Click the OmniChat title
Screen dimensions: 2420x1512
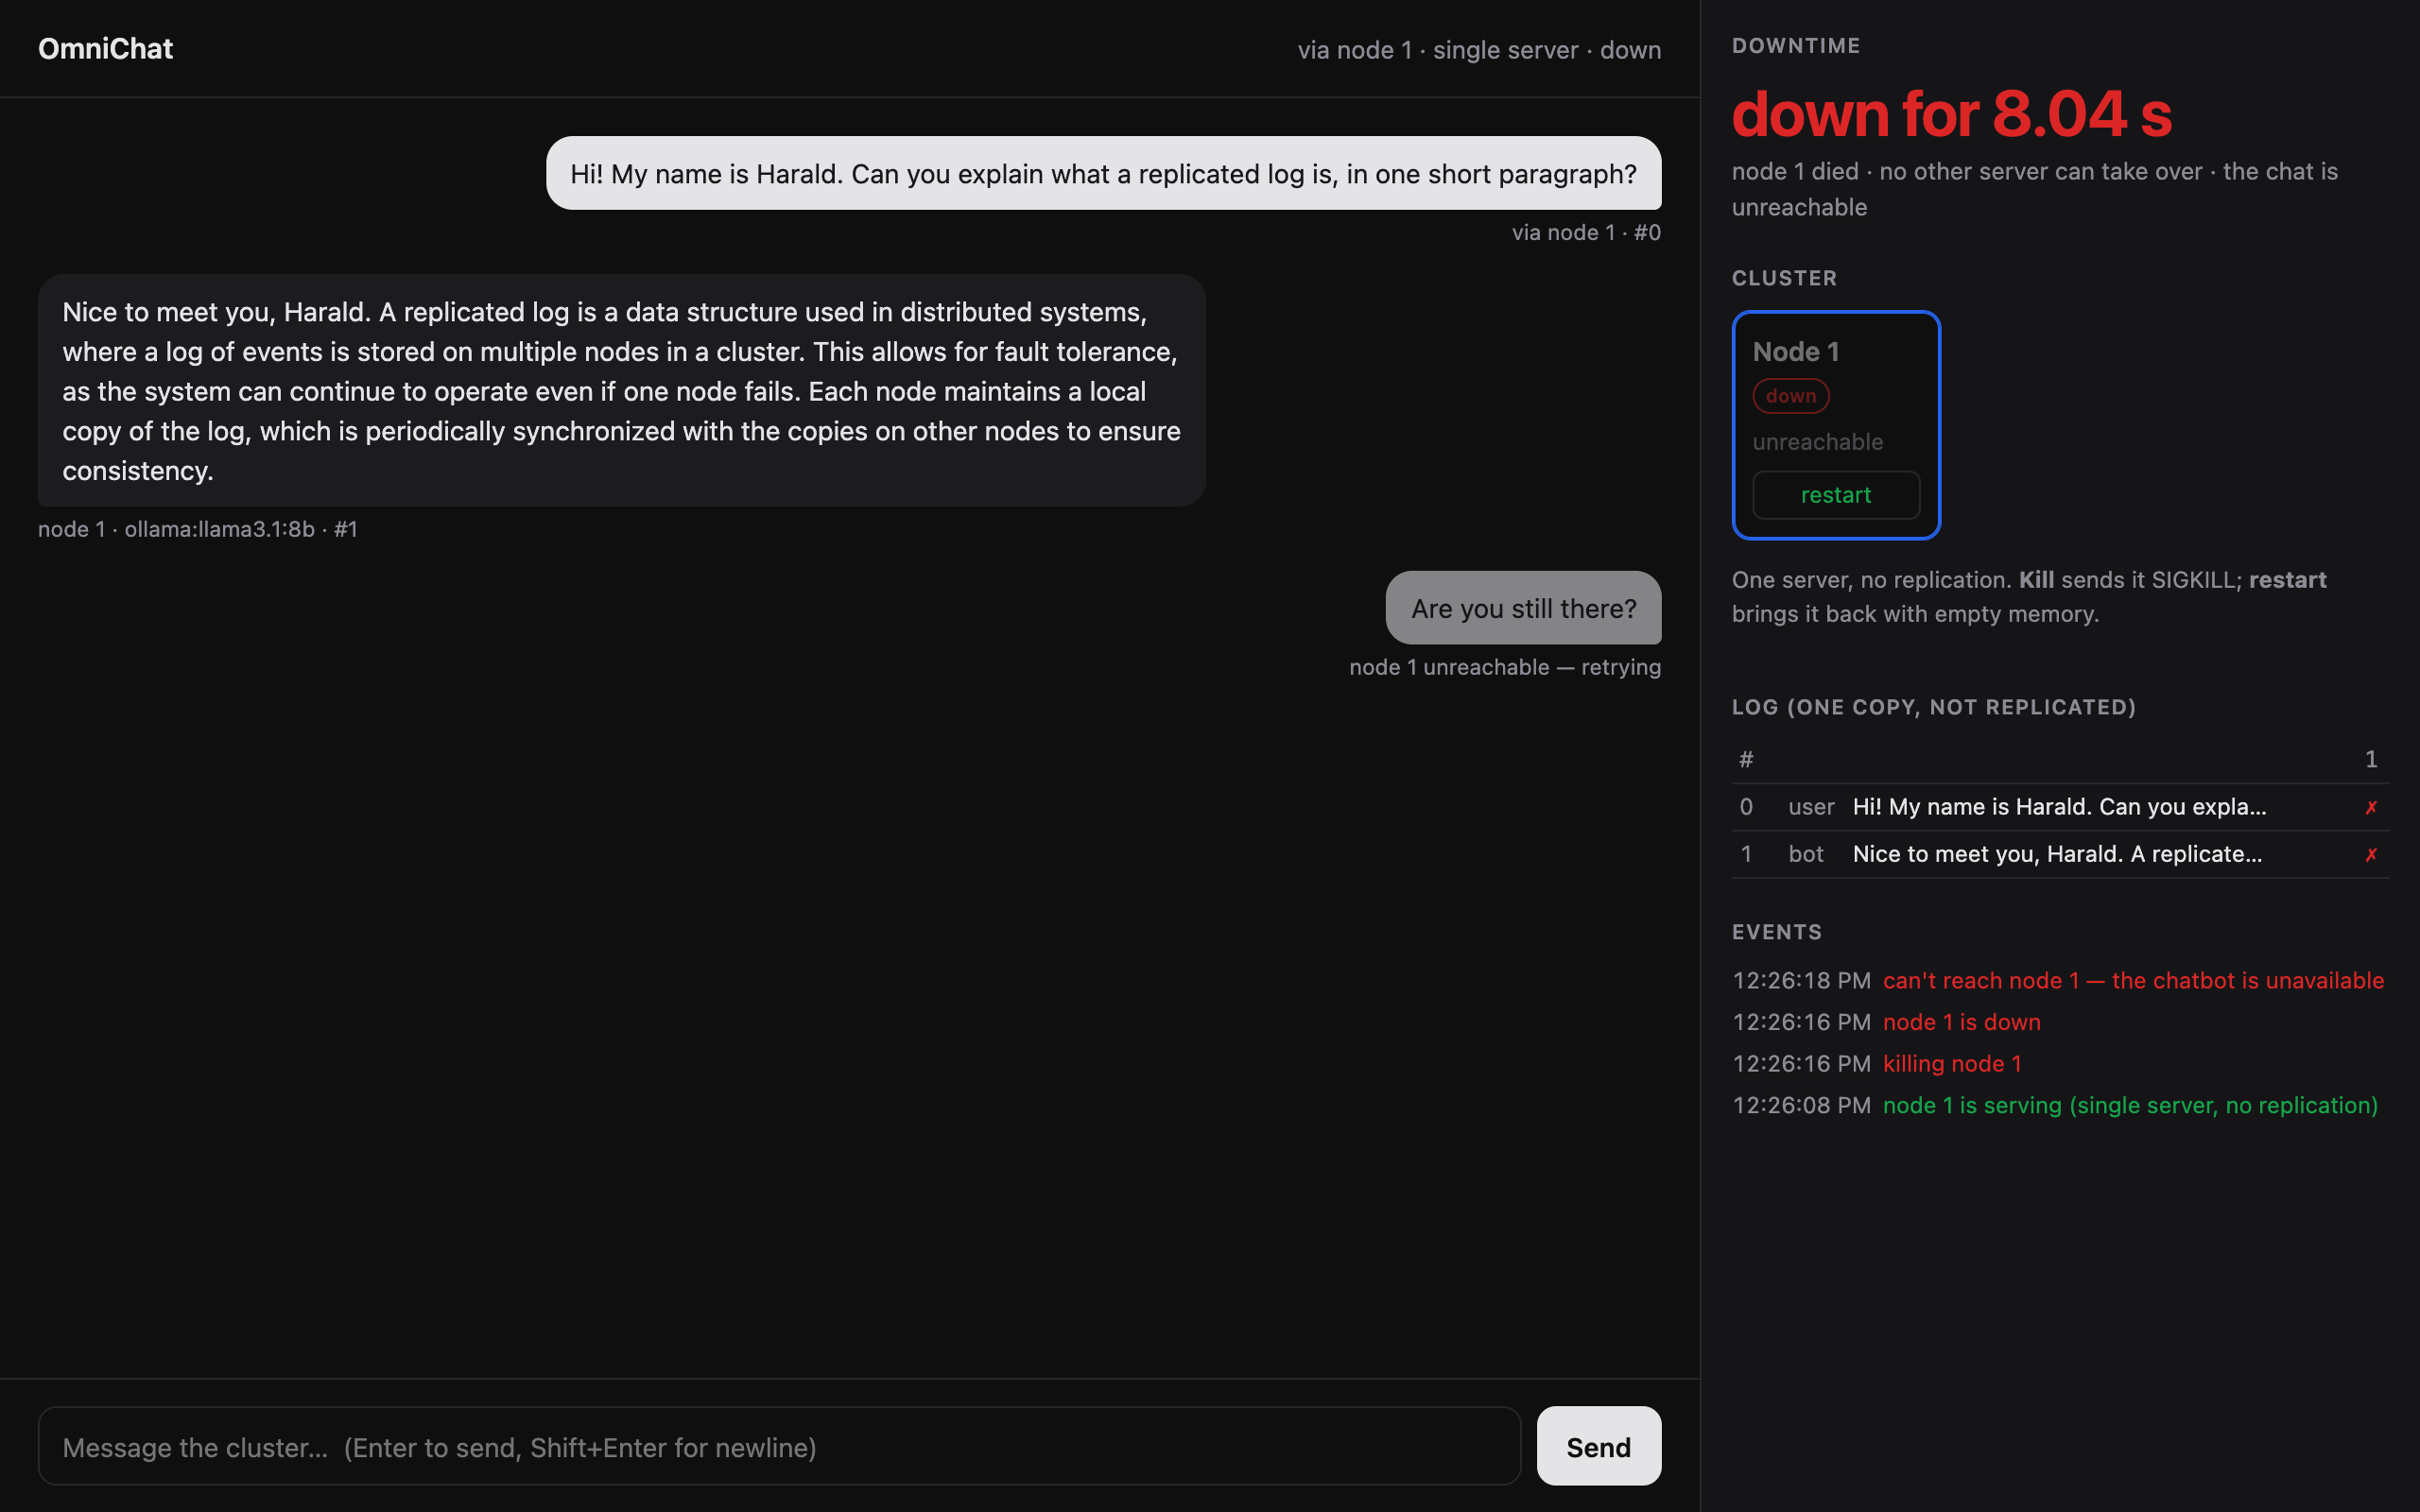click(x=105, y=49)
